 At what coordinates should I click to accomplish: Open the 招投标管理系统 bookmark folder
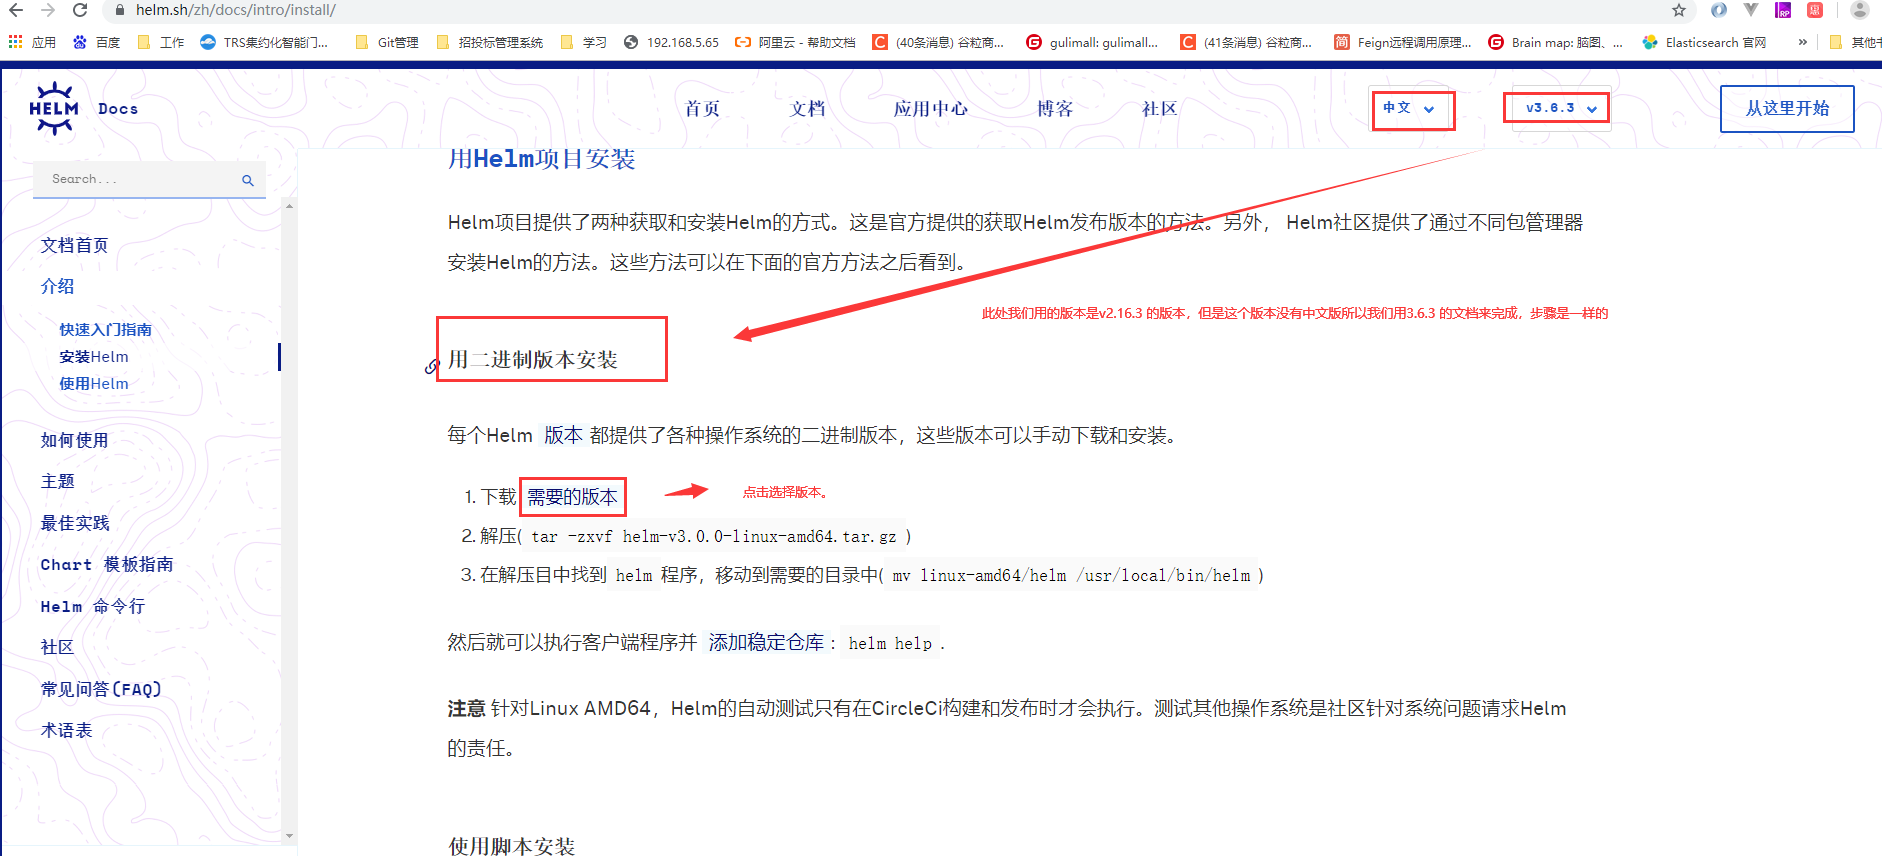(490, 42)
